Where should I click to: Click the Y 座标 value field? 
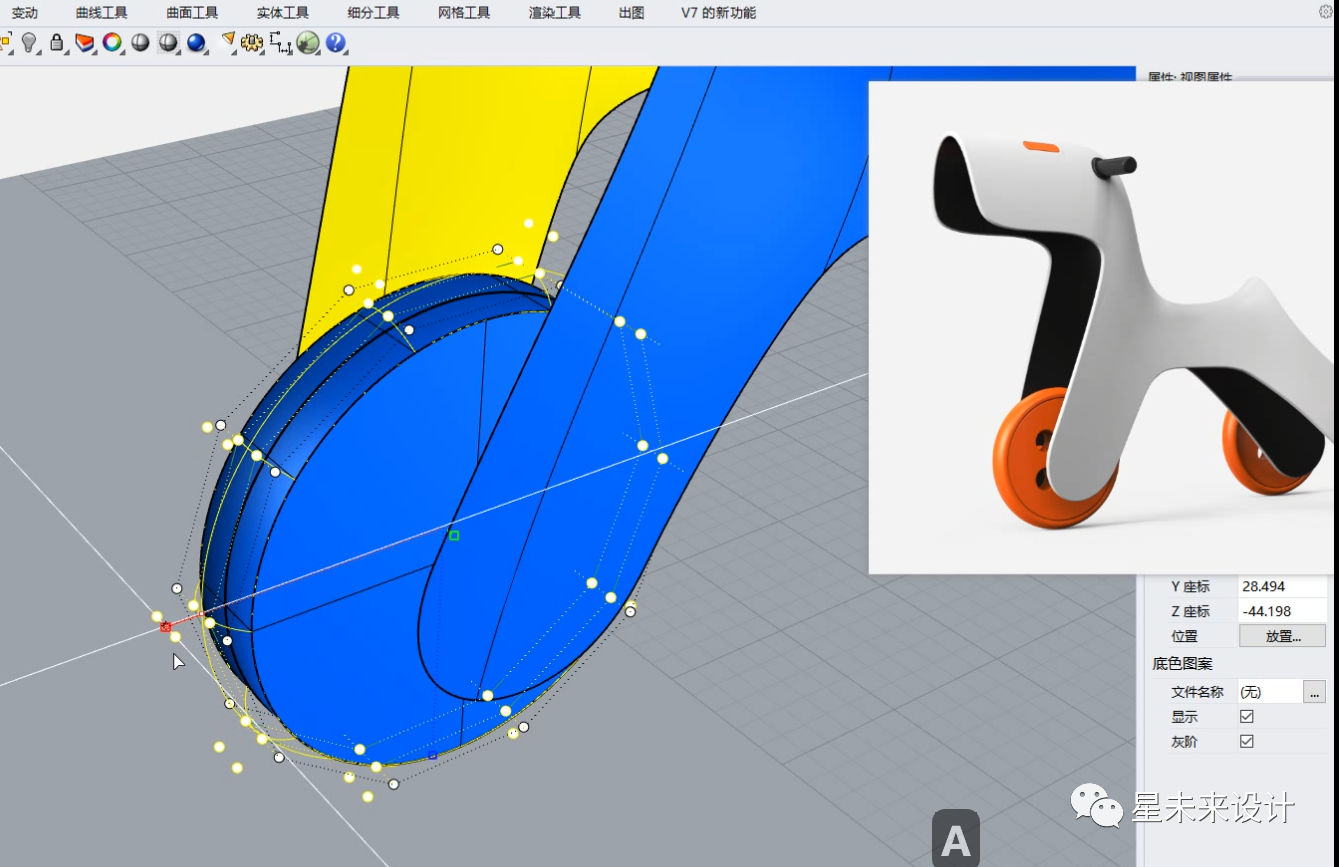click(x=1282, y=587)
